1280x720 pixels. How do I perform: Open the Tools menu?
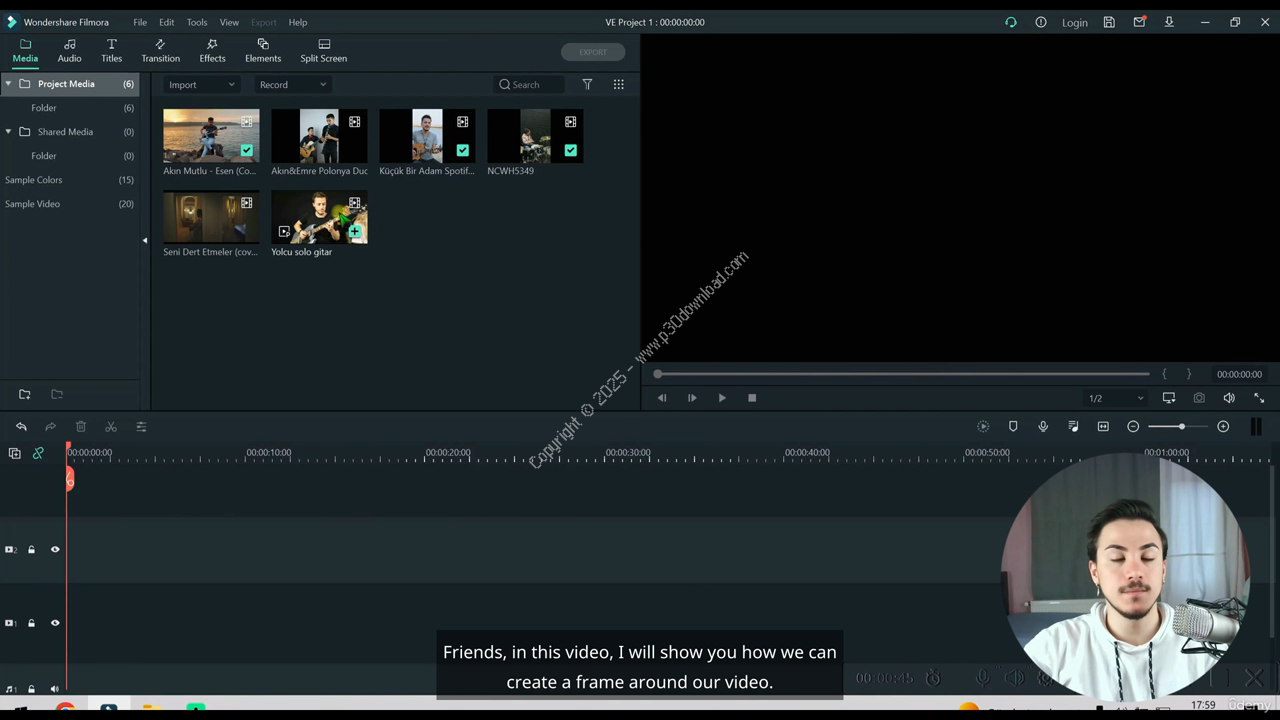[197, 22]
